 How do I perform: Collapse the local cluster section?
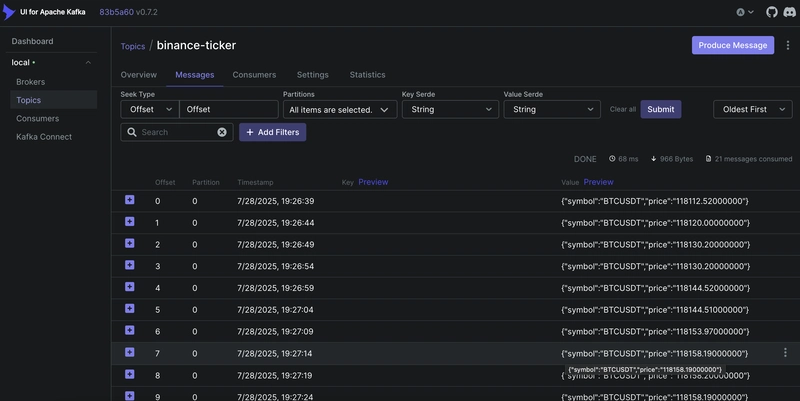88,62
